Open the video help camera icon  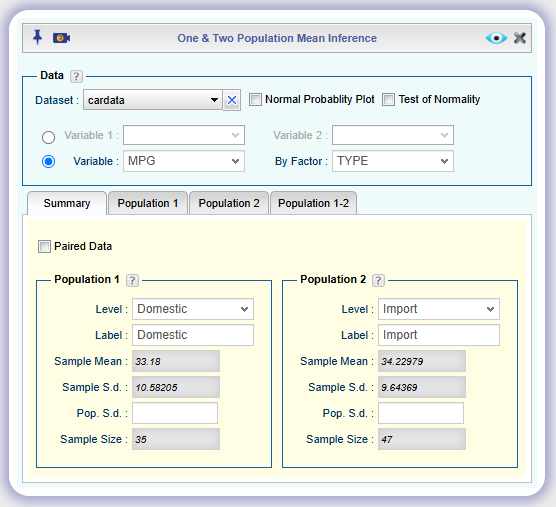61,38
